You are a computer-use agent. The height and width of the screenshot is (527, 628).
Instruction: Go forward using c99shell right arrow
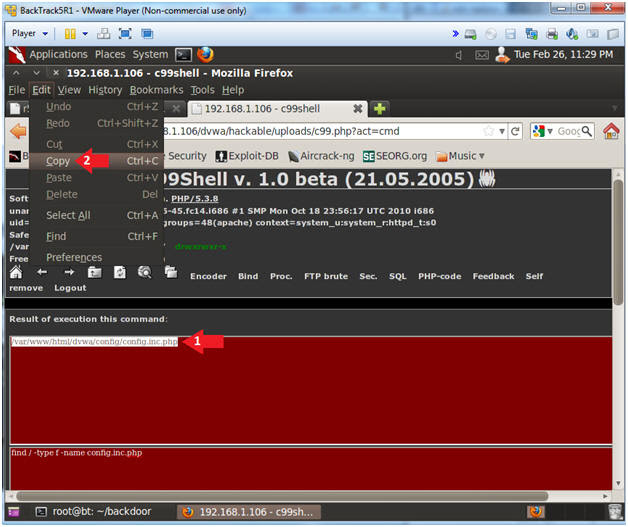click(69, 273)
